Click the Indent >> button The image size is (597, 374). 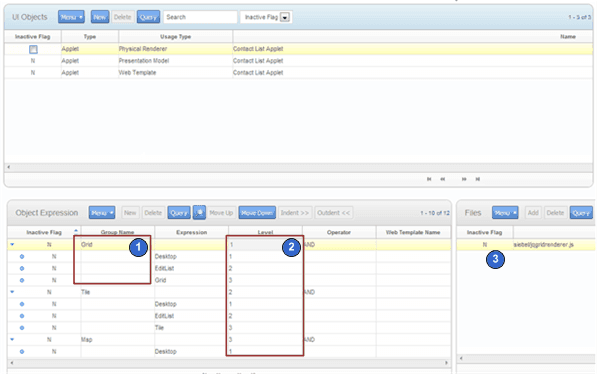pos(295,213)
